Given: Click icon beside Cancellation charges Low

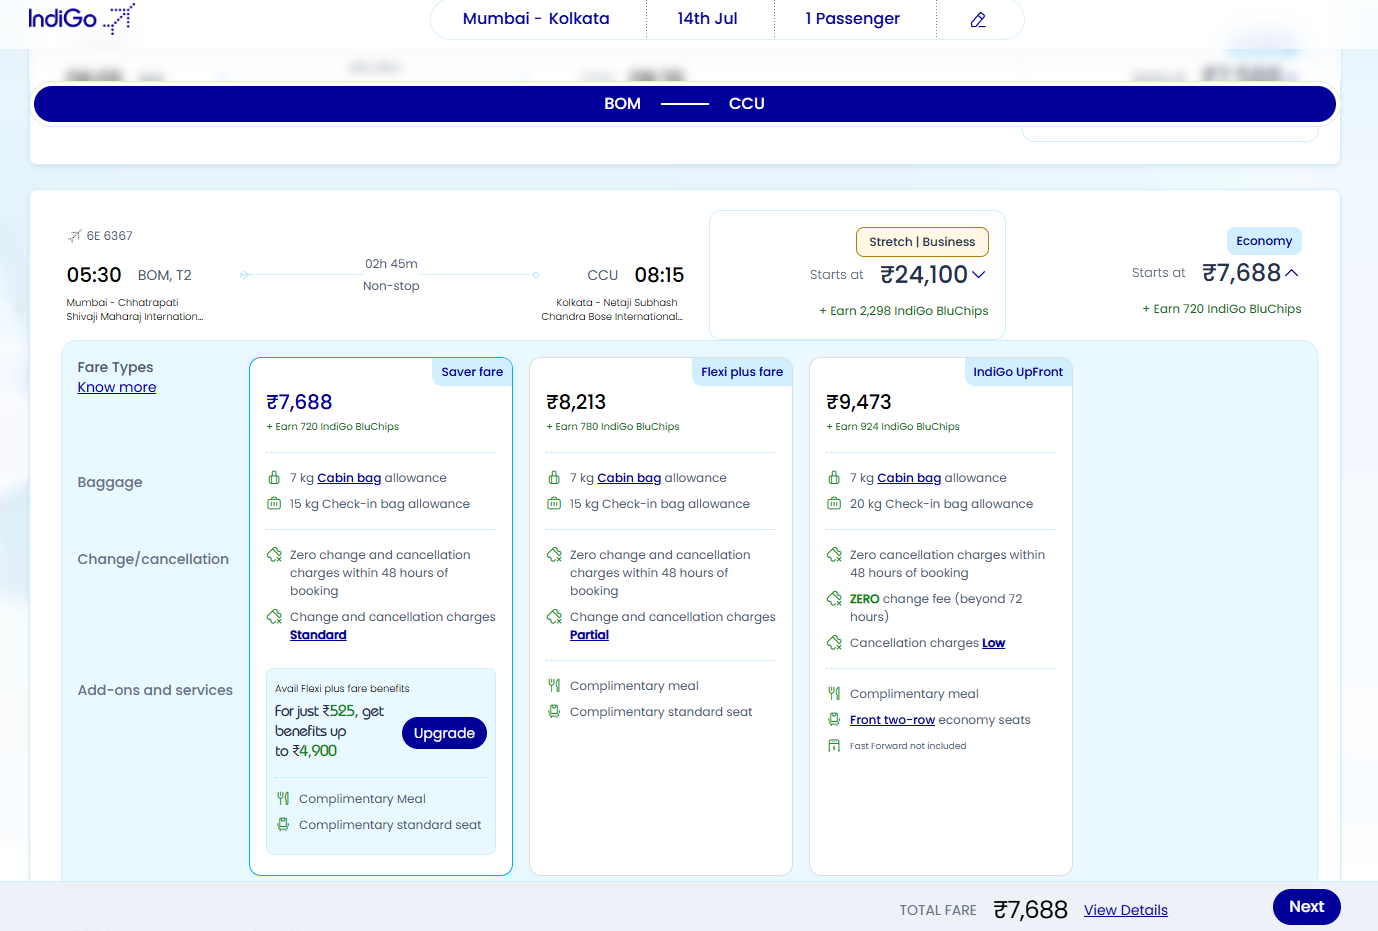Looking at the screenshot, I should 834,643.
